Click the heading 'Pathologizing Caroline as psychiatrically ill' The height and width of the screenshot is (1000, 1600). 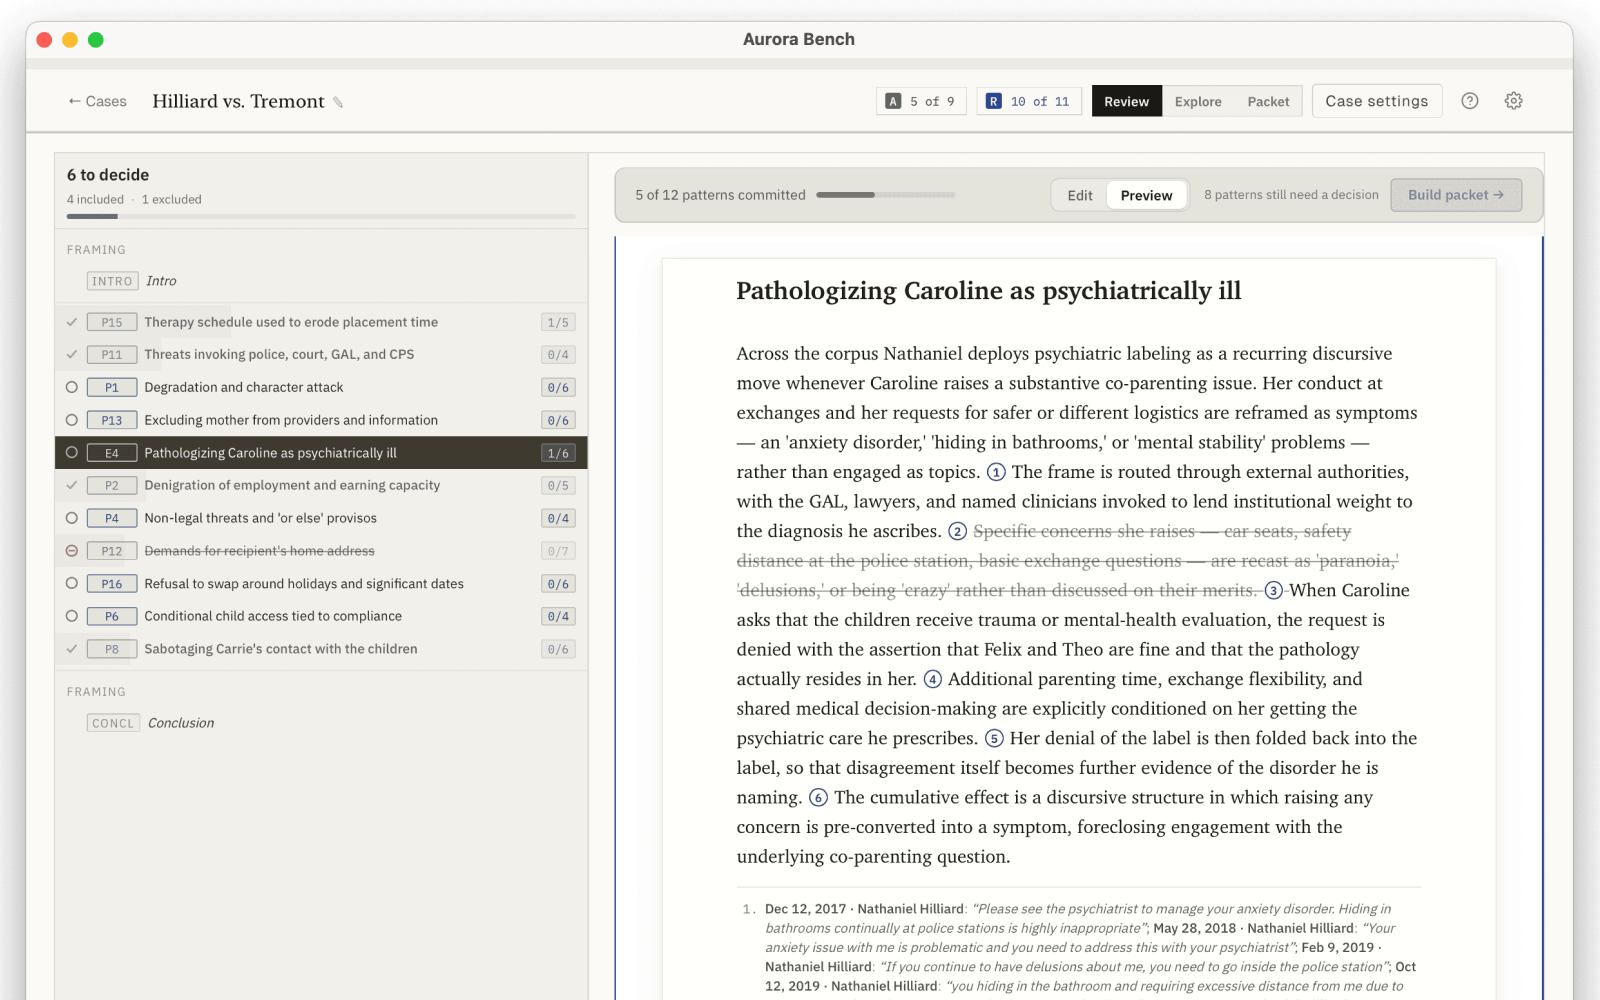(x=988, y=291)
